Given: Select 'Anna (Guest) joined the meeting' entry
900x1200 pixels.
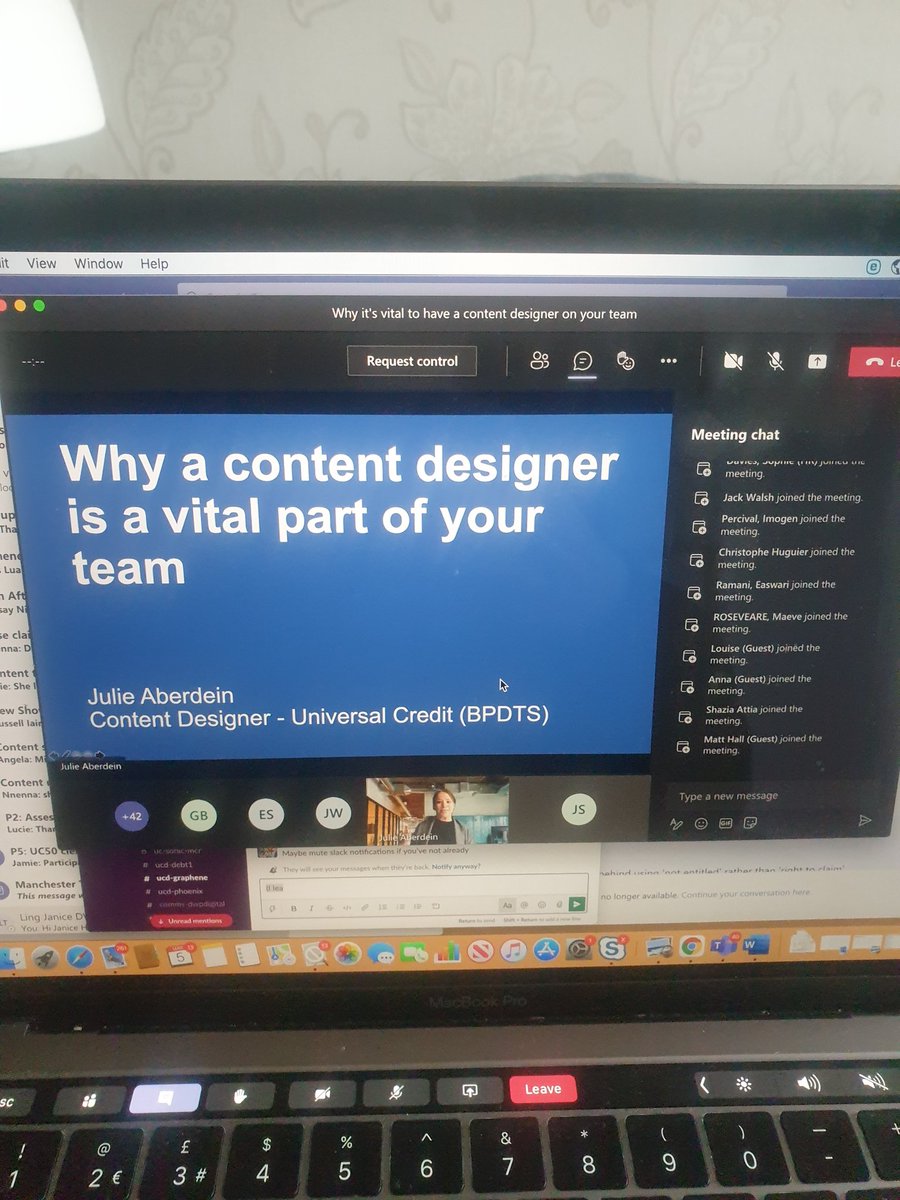Looking at the screenshot, I should click(x=746, y=685).
